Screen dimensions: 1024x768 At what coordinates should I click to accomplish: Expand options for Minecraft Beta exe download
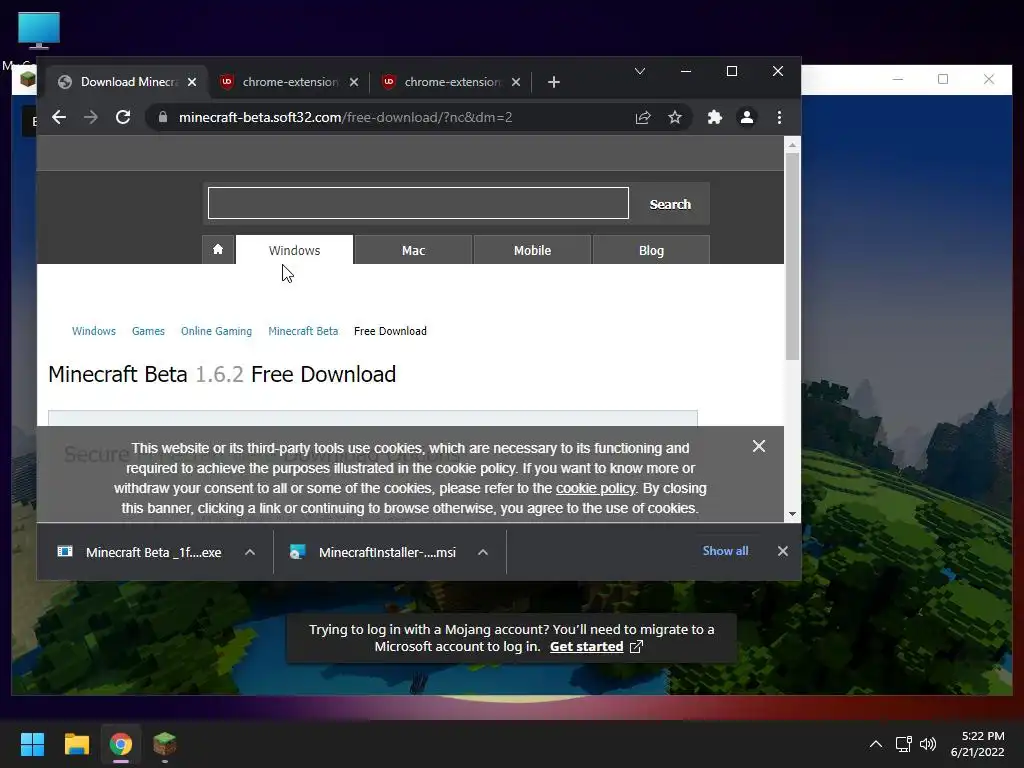pyautogui.click(x=249, y=552)
